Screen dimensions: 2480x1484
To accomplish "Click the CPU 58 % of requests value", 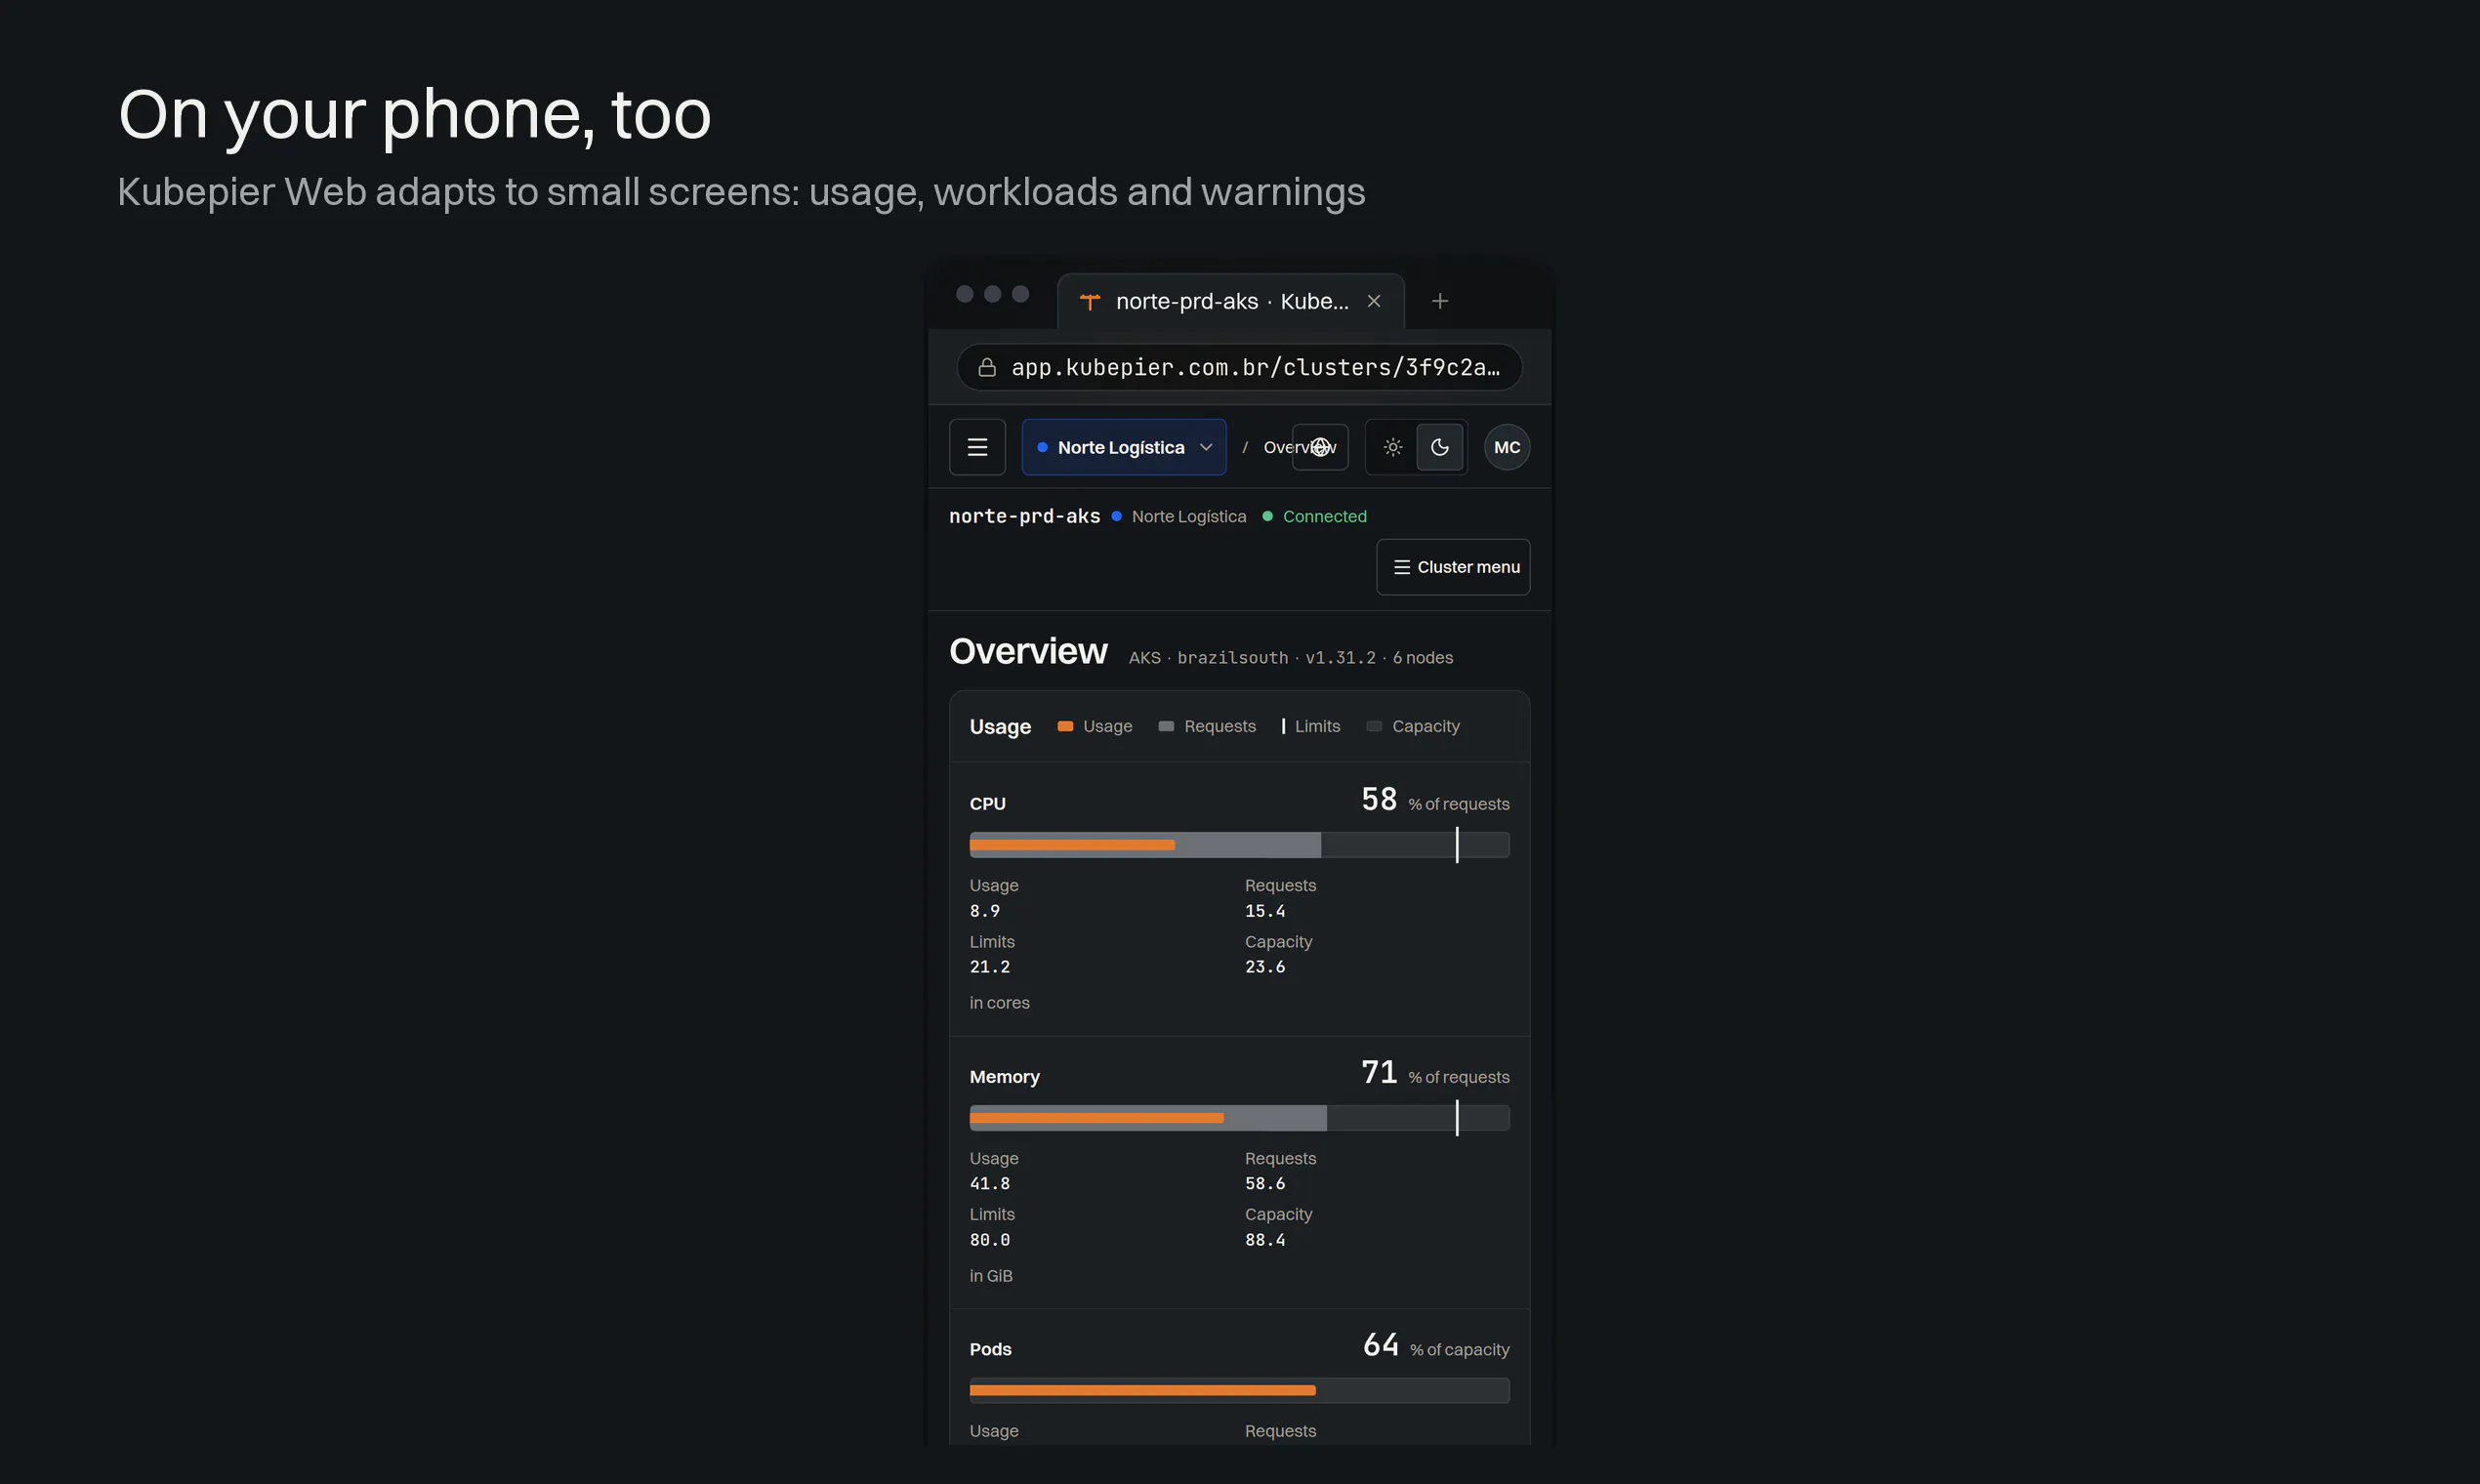I will 1435,800.
